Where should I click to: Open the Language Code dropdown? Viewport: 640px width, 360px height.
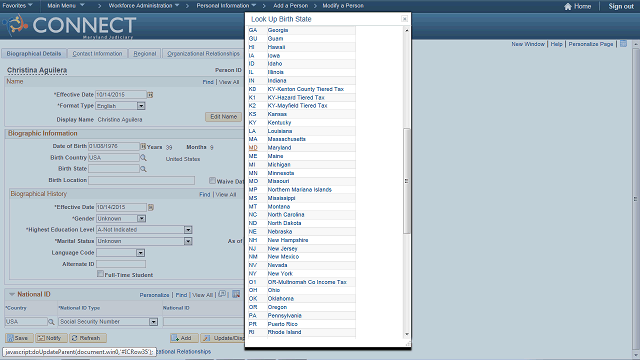(140, 253)
